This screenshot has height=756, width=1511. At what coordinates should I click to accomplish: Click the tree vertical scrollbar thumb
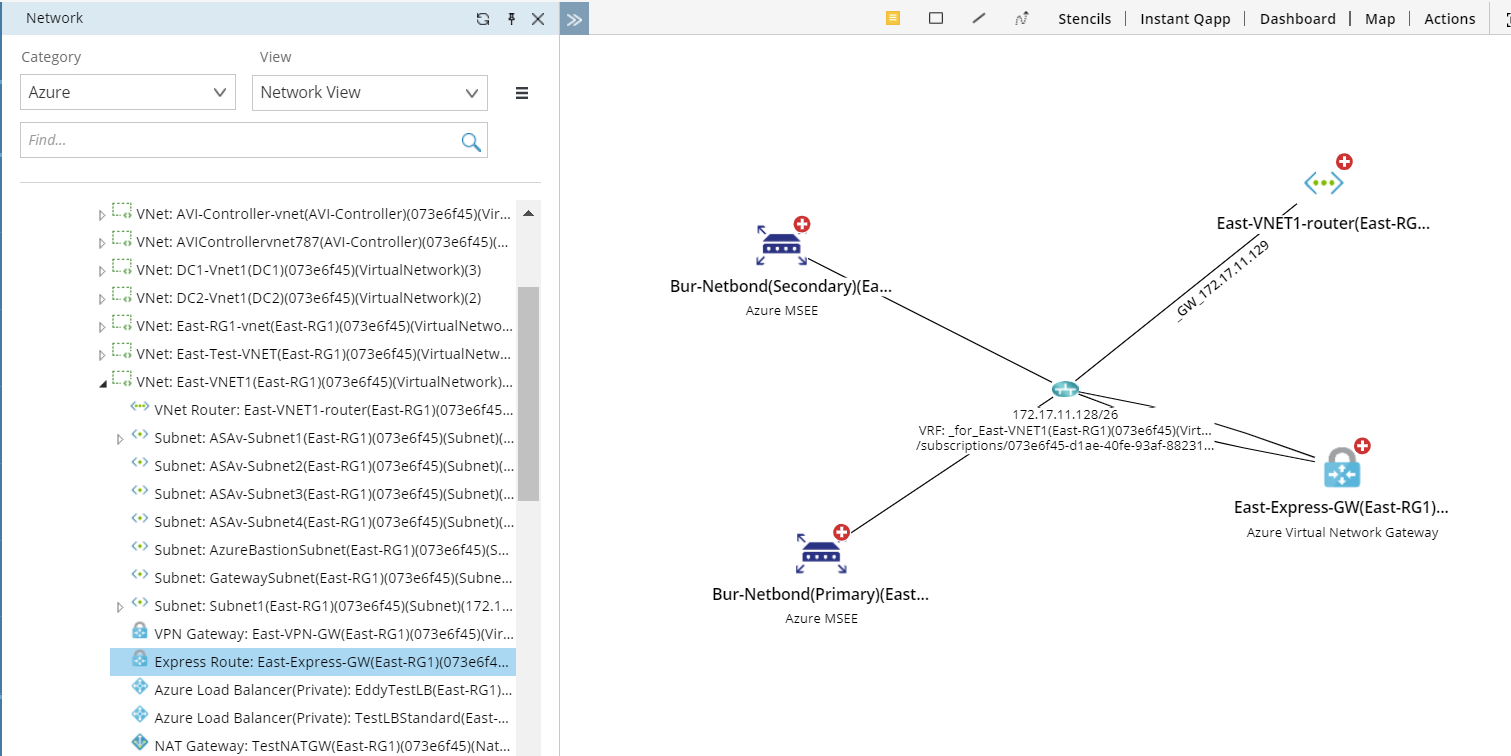click(529, 393)
